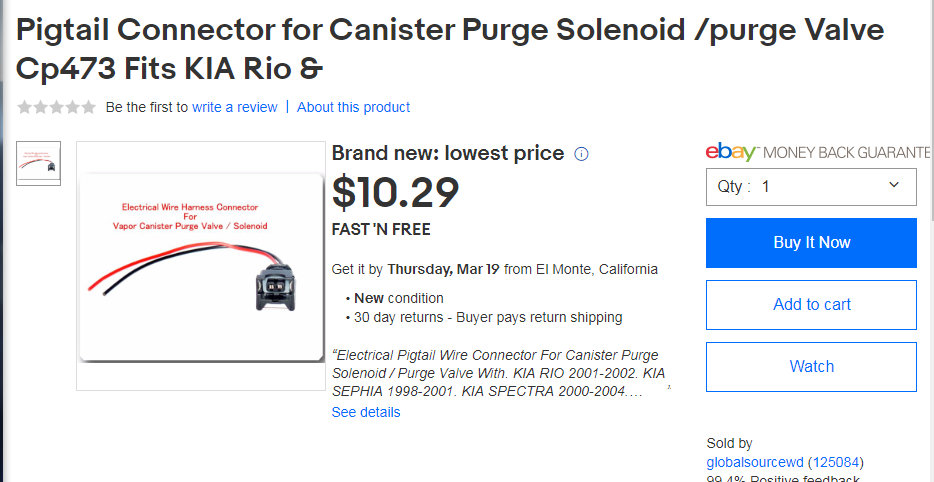Jump to About this product
The image size is (934, 482).
click(x=353, y=107)
